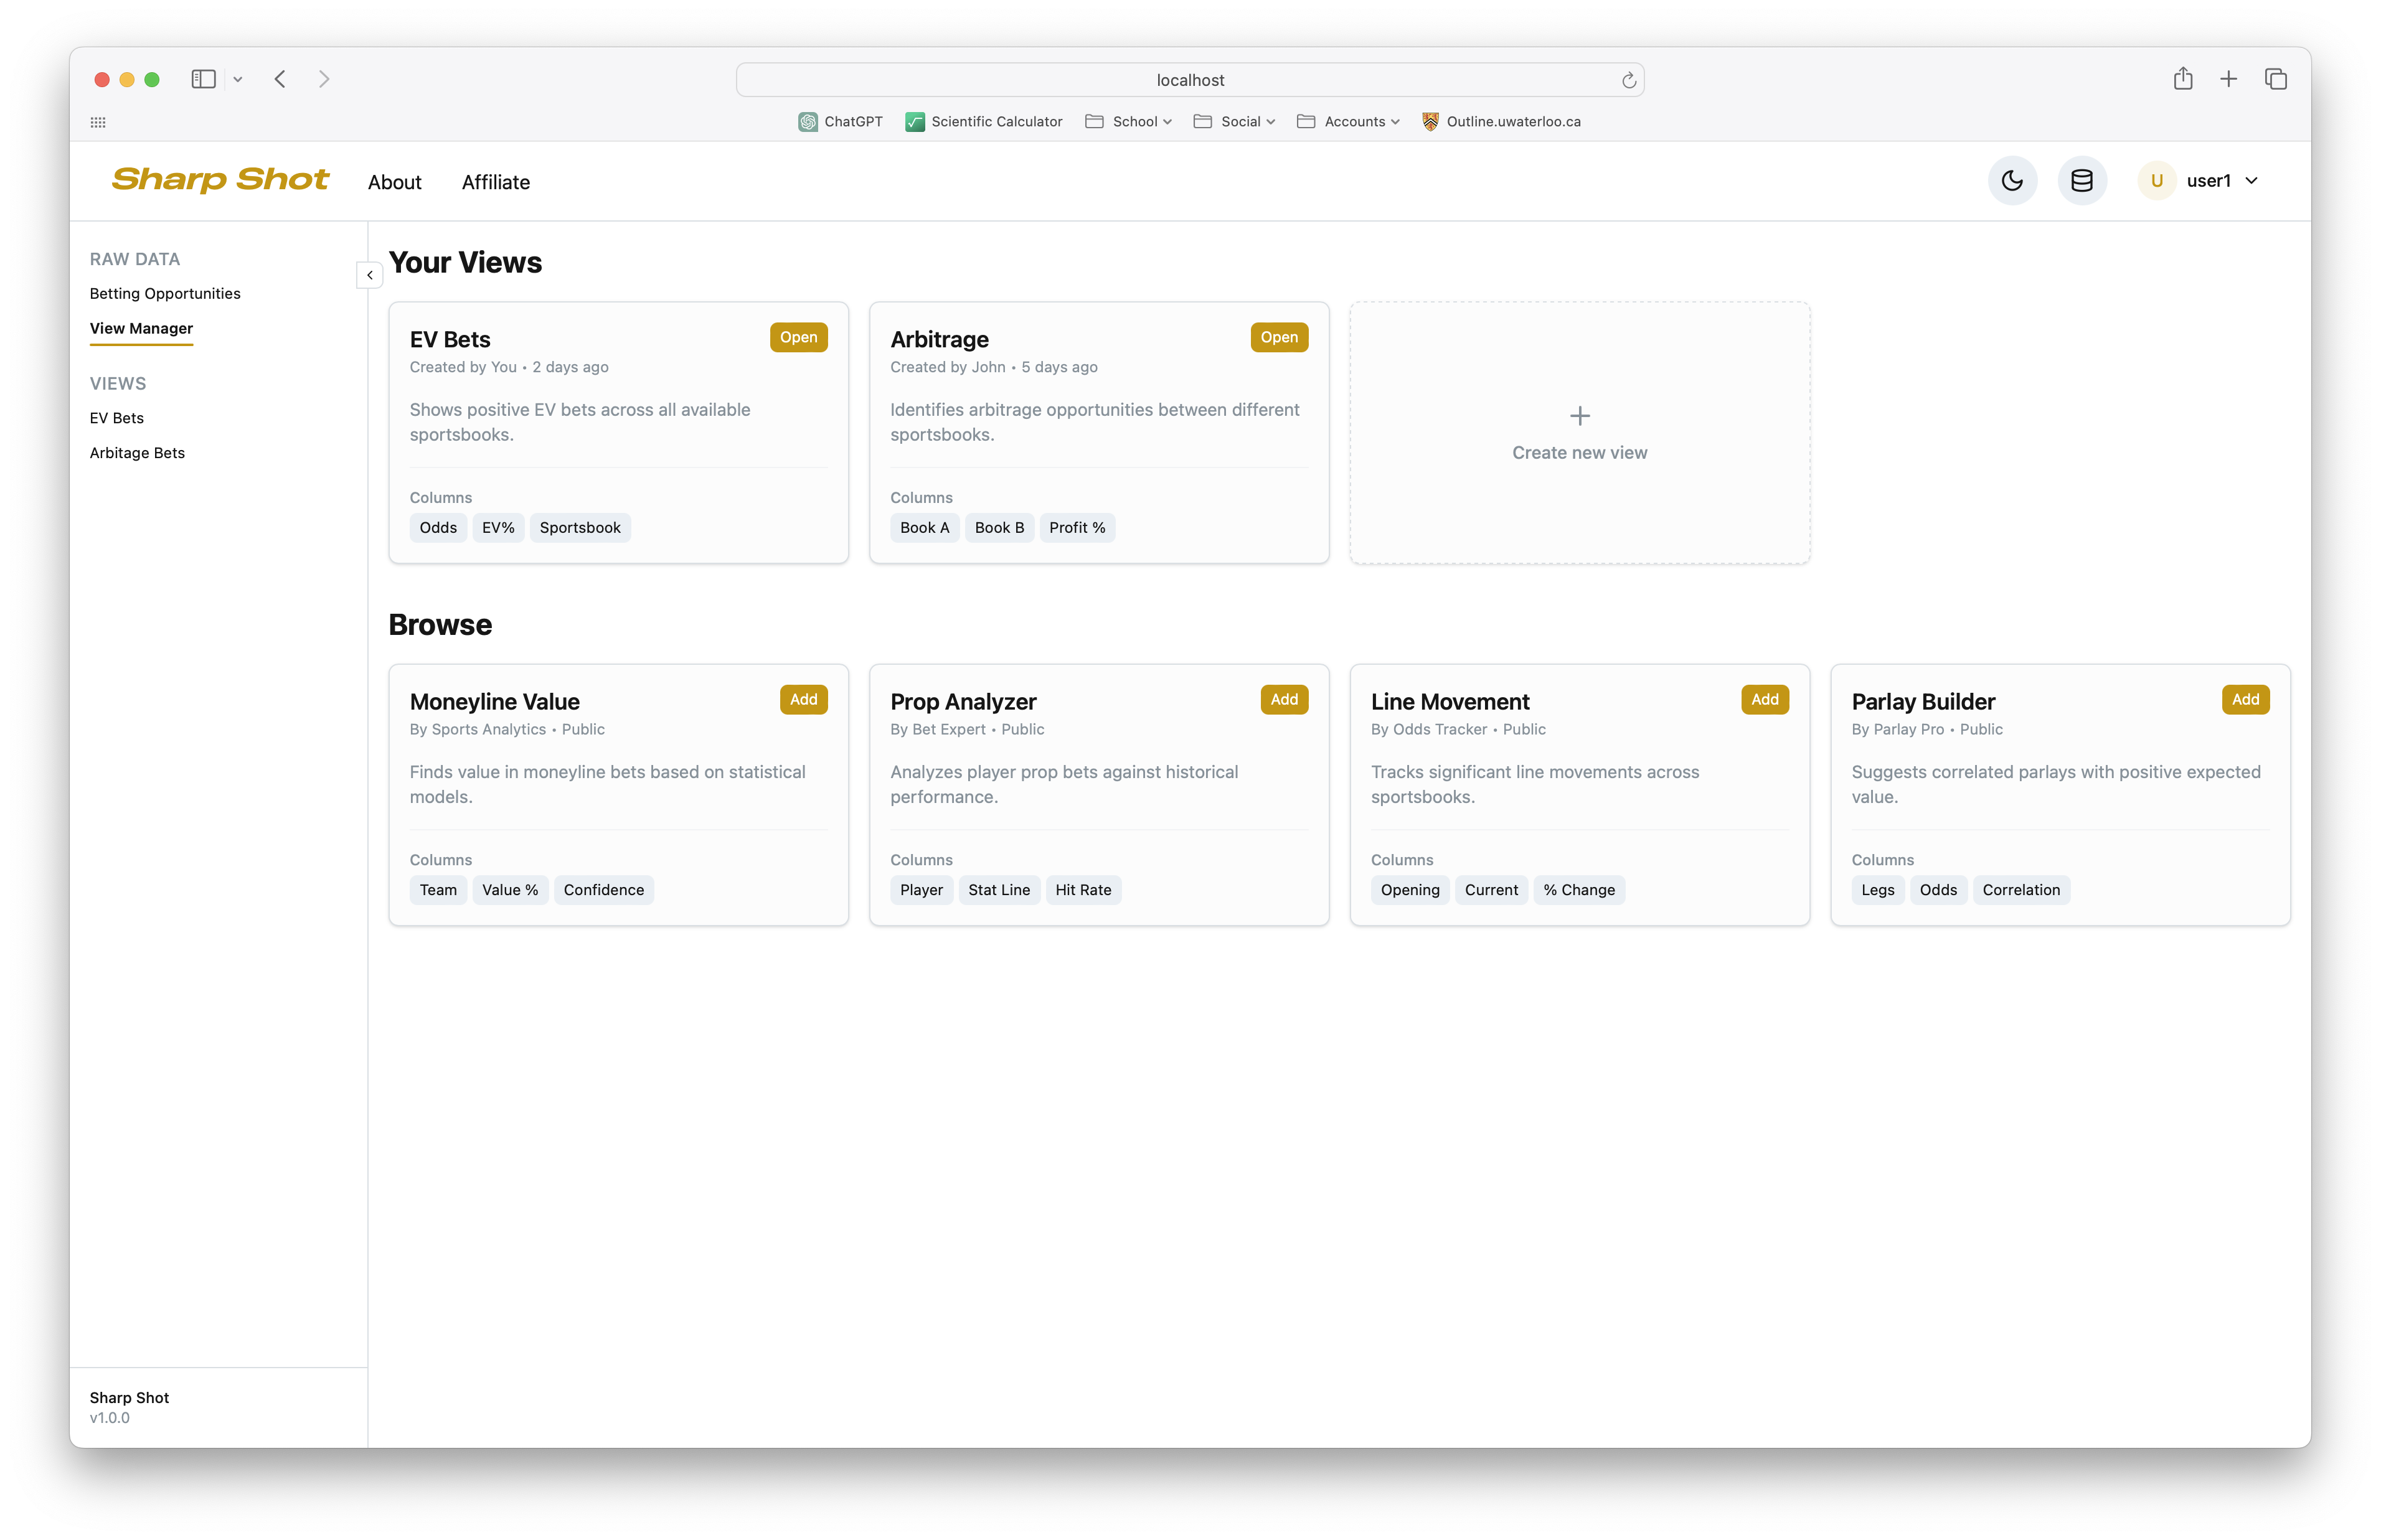Image resolution: width=2381 pixels, height=1540 pixels.
Task: Open the EV Bets view card
Action: 798,337
